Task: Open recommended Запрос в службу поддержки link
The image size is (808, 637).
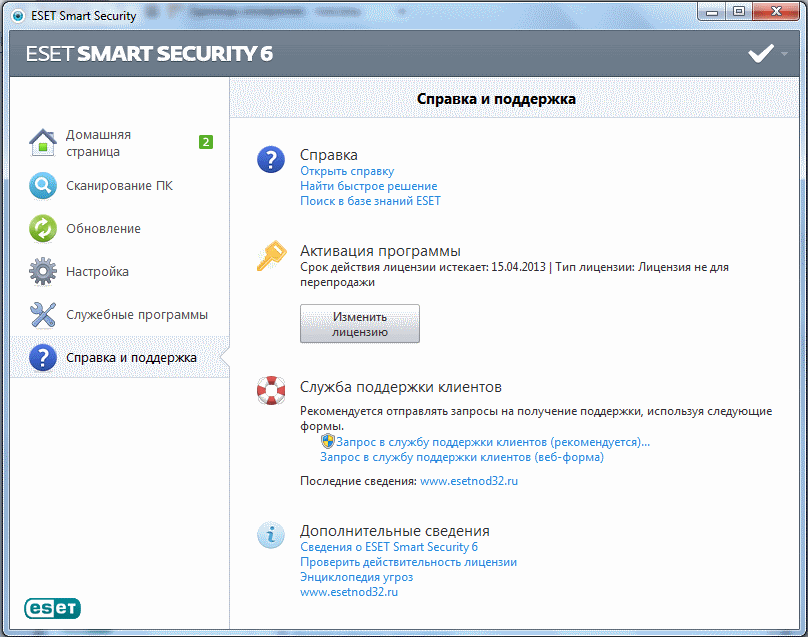Action: click(493, 442)
